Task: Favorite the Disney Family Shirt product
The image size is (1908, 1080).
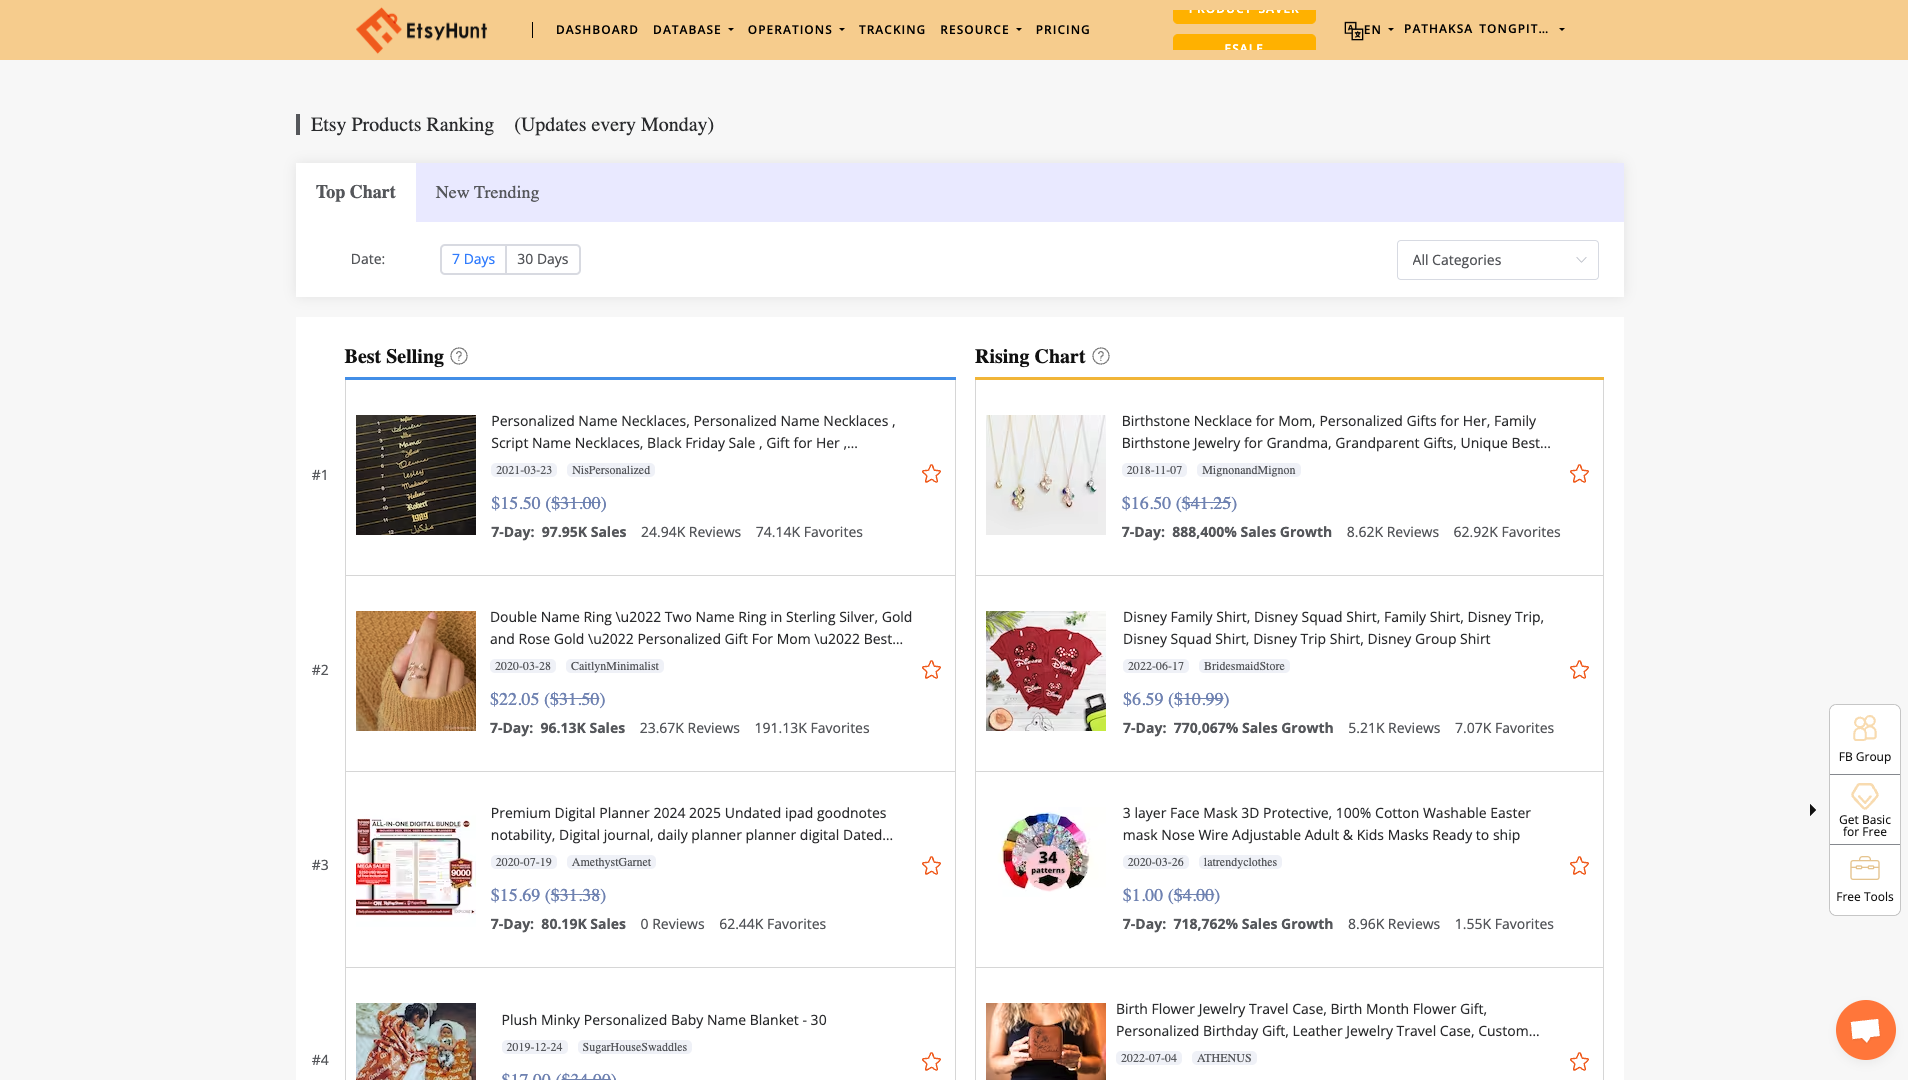Action: (x=1579, y=670)
